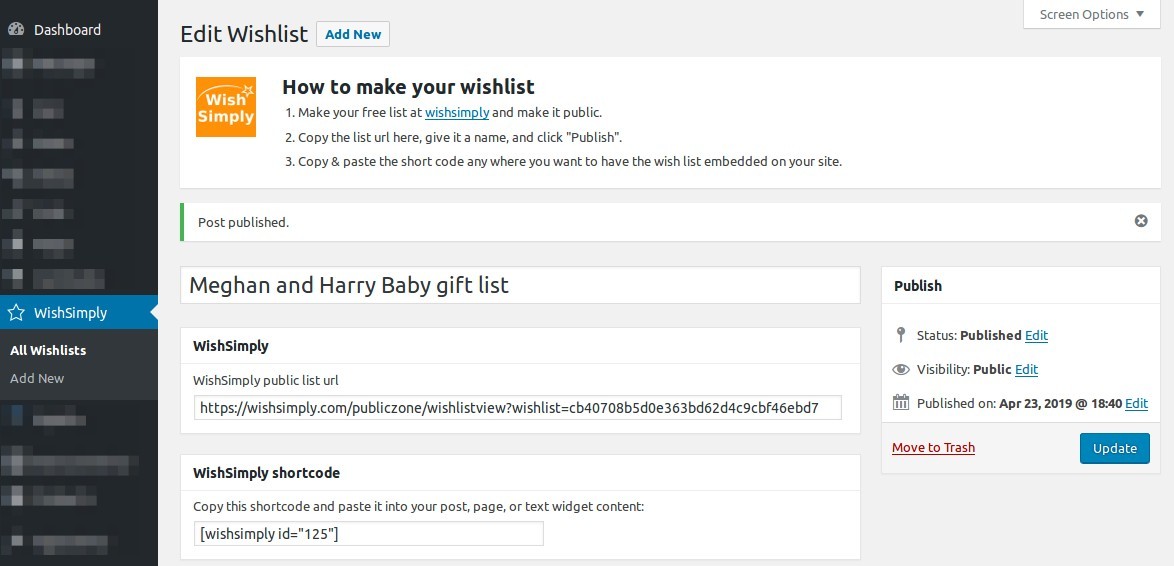
Task: Edit the post Status
Action: click(1036, 335)
